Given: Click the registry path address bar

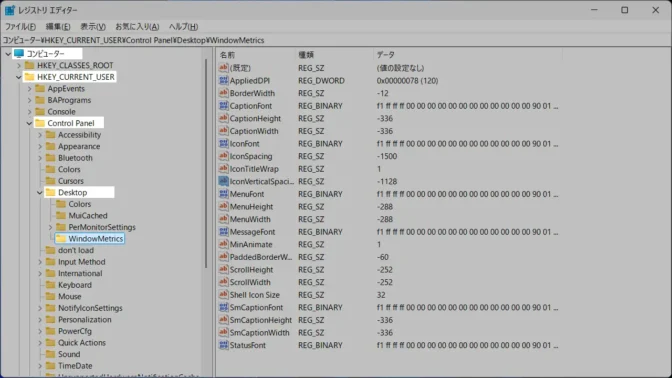Looking at the screenshot, I should pos(336,40).
